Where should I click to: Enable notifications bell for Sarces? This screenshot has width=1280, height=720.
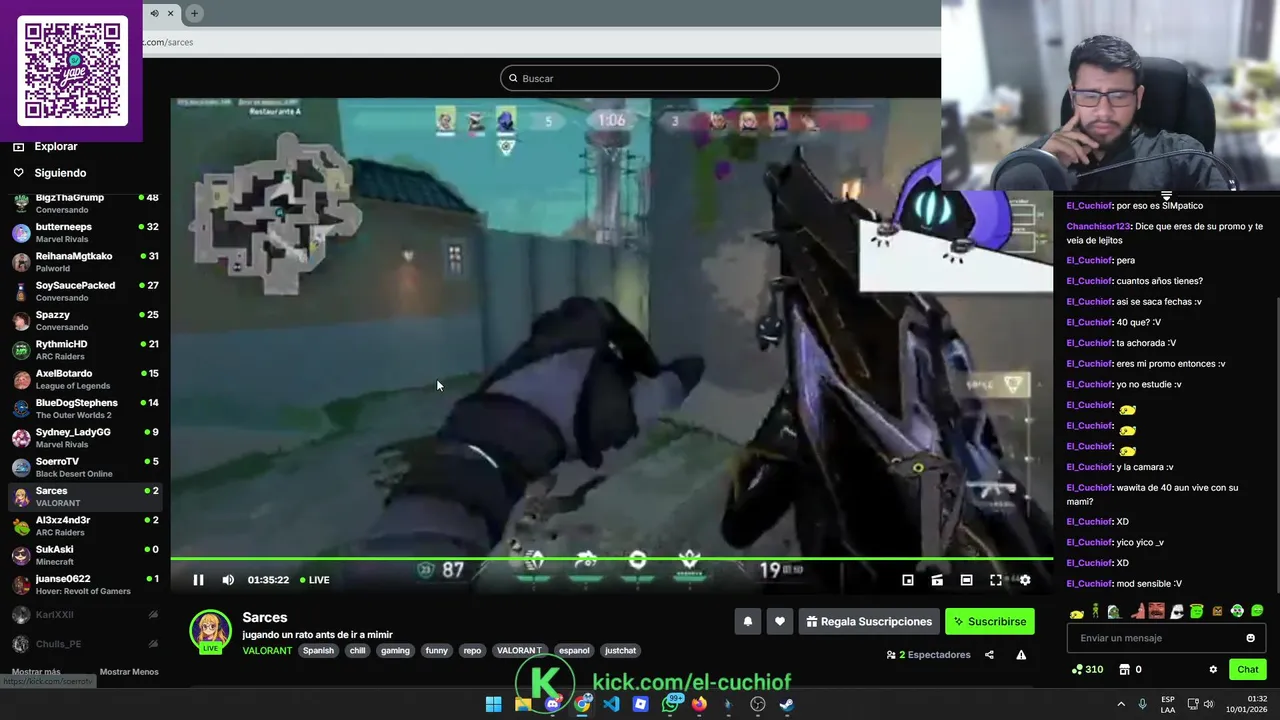coord(748,621)
